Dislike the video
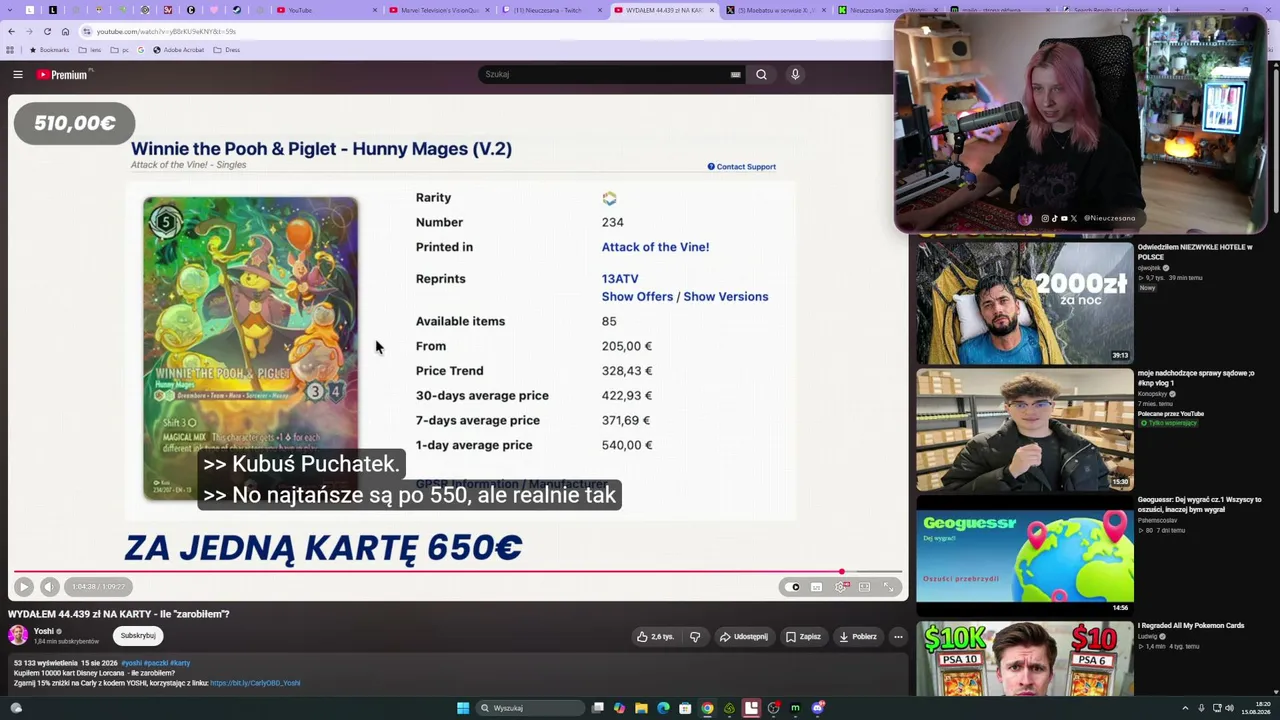Image resolution: width=1280 pixels, height=720 pixels. point(695,636)
